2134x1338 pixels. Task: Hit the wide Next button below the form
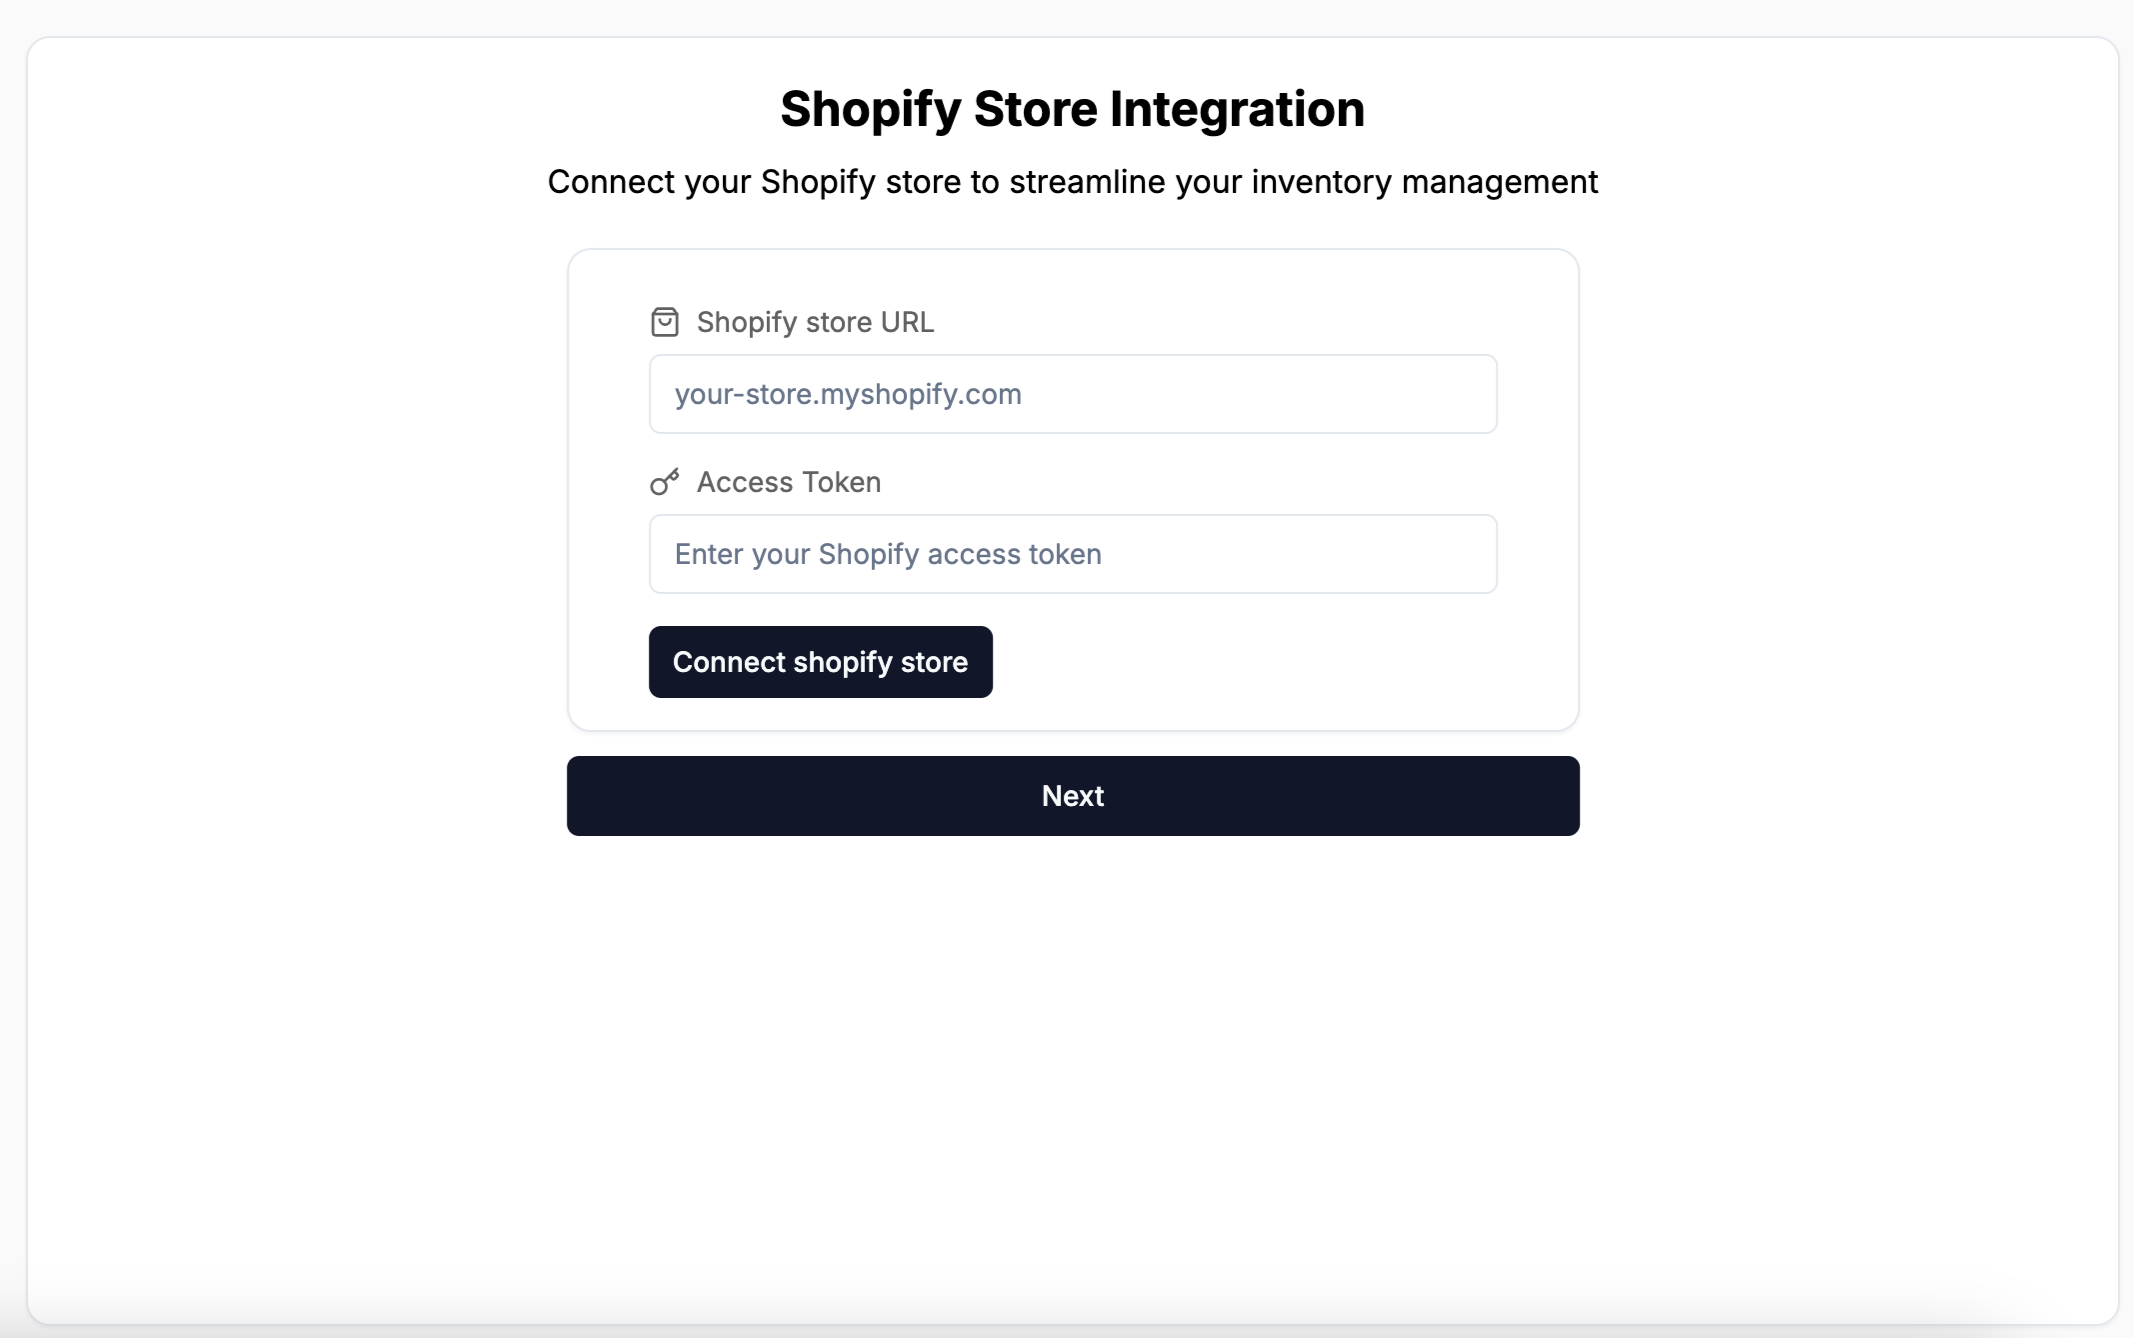click(x=1072, y=796)
